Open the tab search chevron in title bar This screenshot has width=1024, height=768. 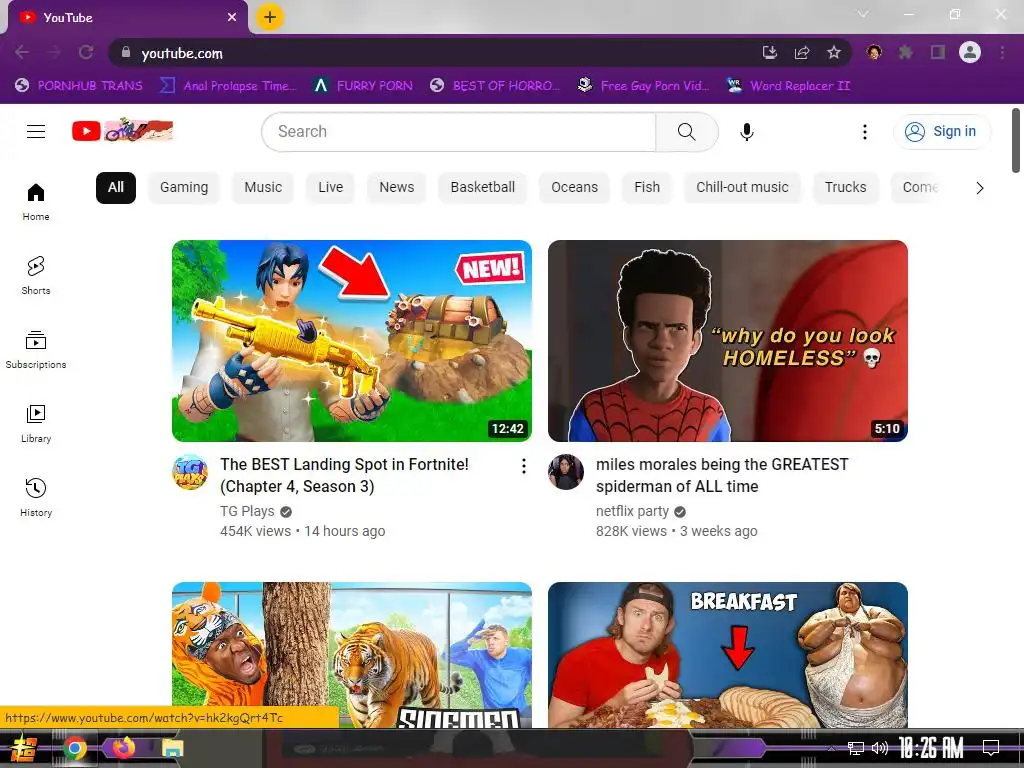pyautogui.click(x=863, y=14)
